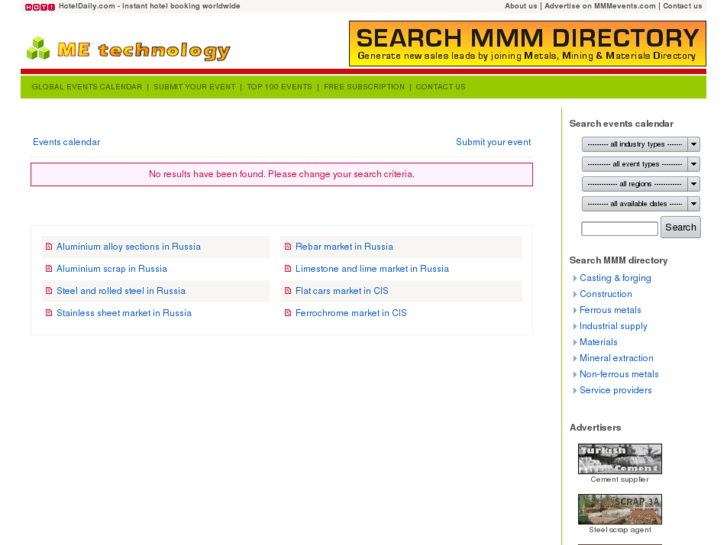Click the green cubes ME technology logo icon
This screenshot has width=727, height=545.
click(38, 49)
